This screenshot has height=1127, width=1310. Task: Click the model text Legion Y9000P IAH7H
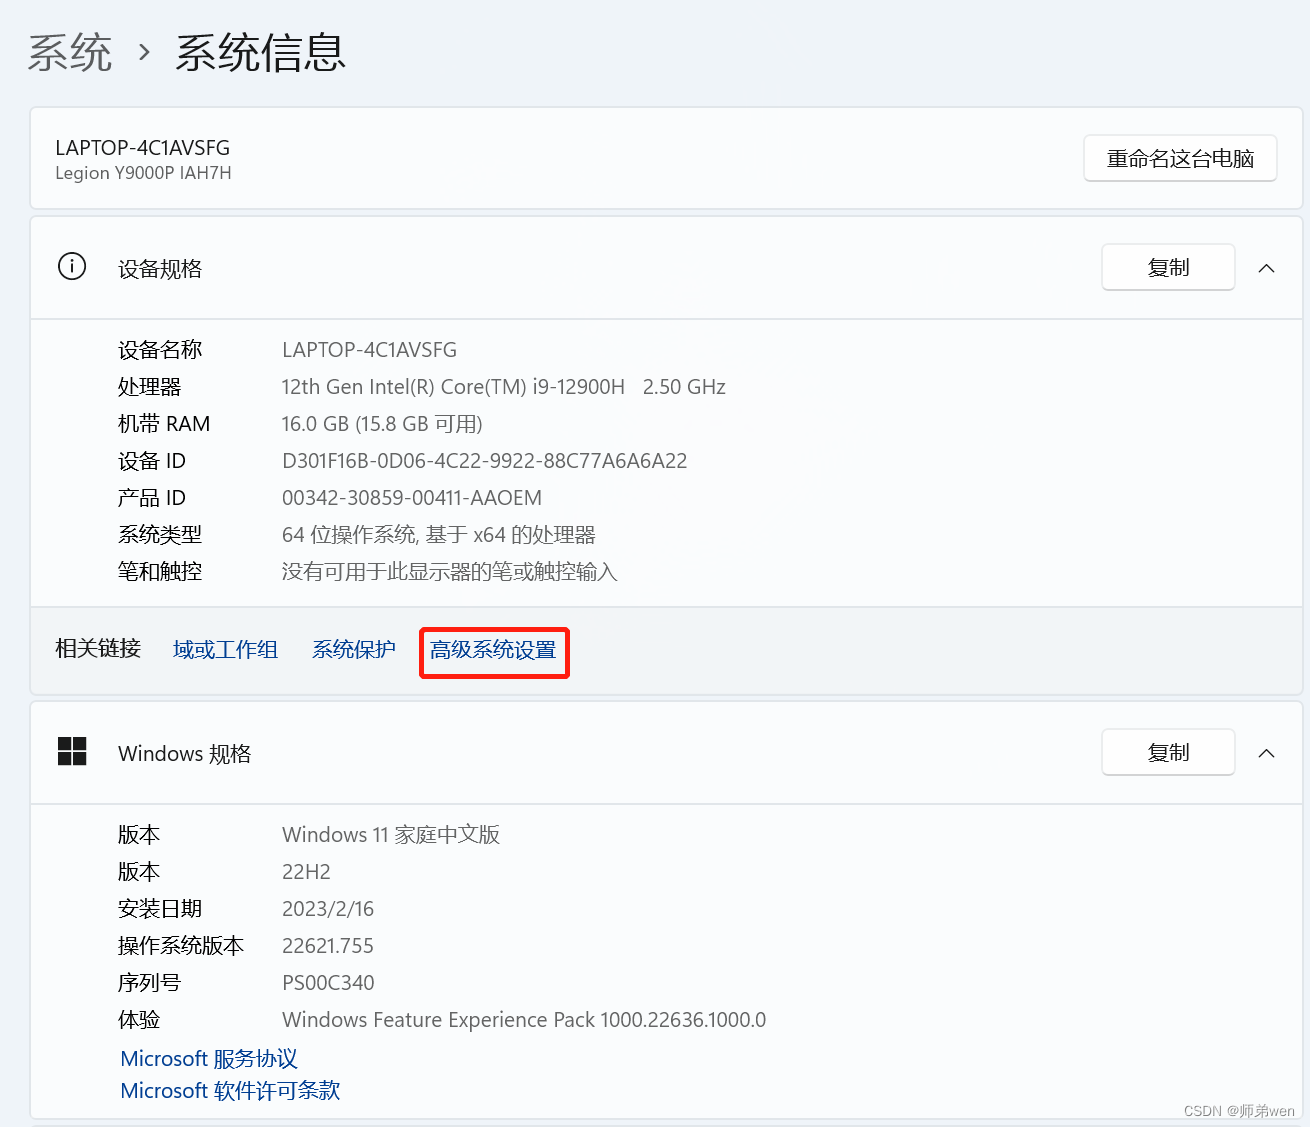point(143,173)
